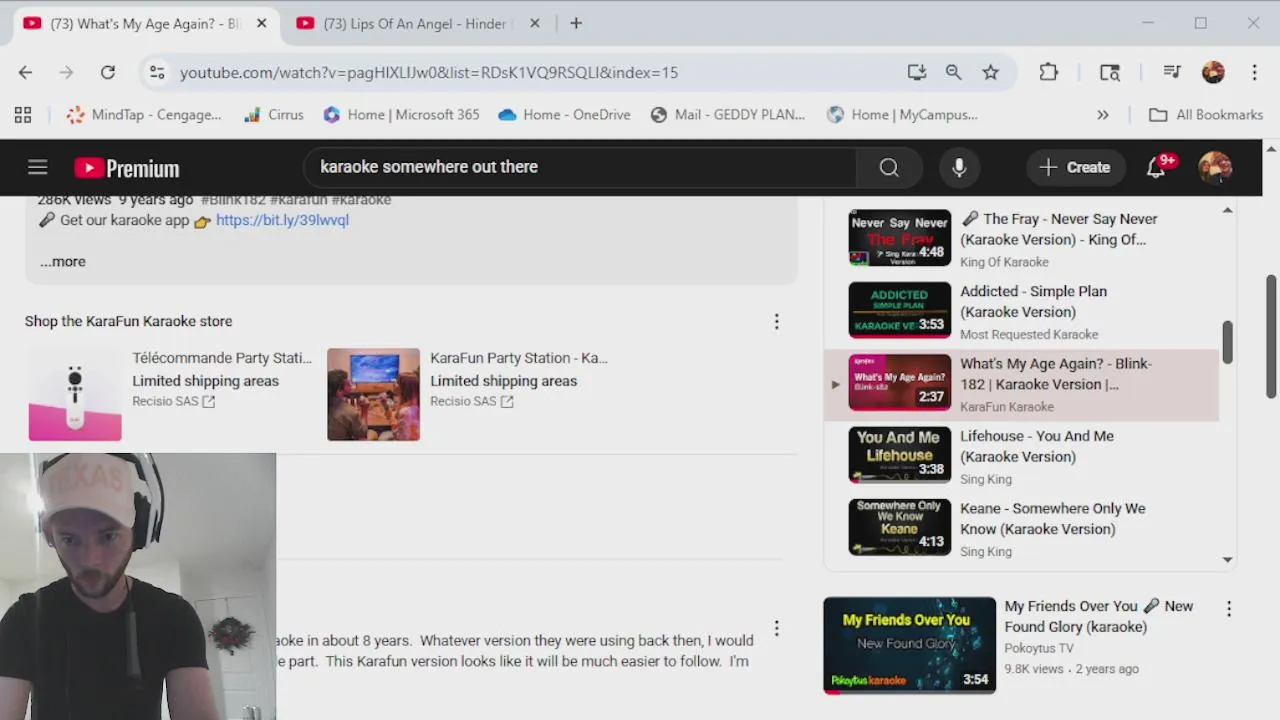1280x720 pixels.
Task: Open Home | MyCampus bookmark
Action: pyautogui.click(x=902, y=115)
